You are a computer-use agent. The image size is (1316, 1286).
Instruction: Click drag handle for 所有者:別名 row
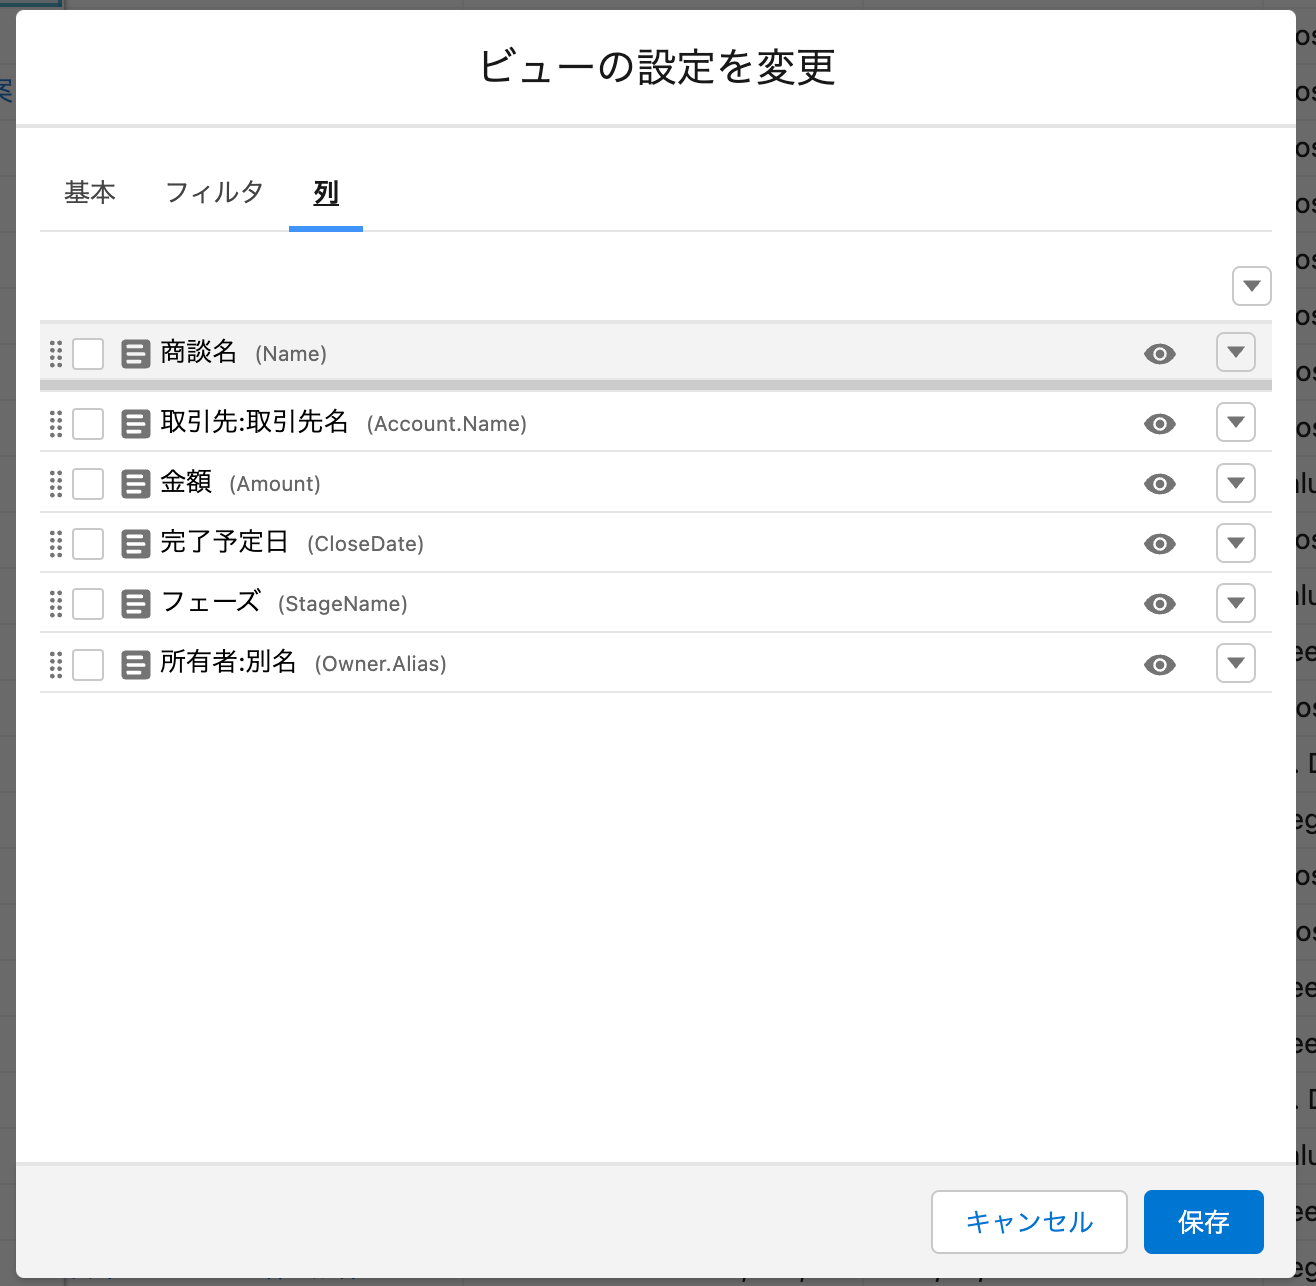(56, 665)
